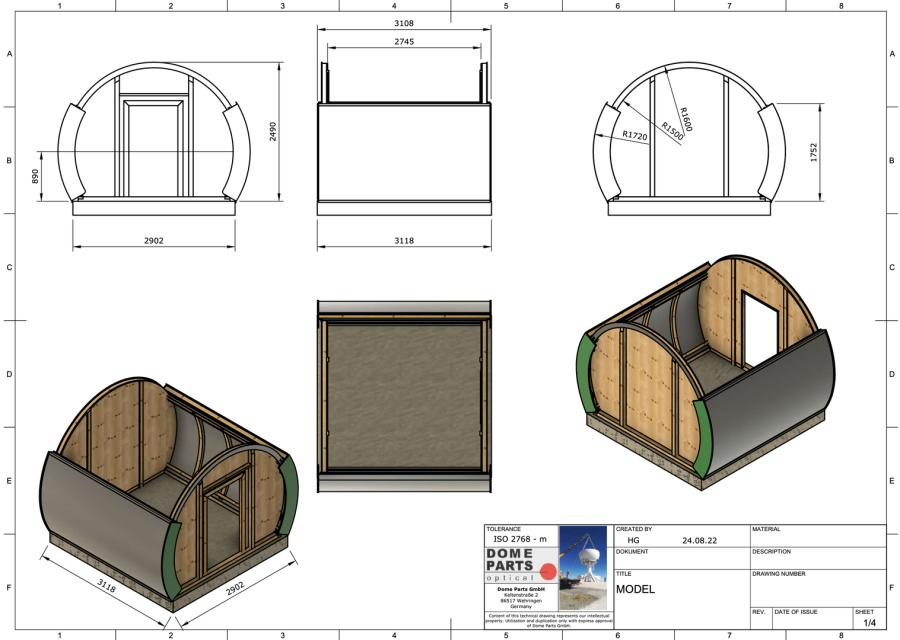Select the MODEL title text

(636, 589)
